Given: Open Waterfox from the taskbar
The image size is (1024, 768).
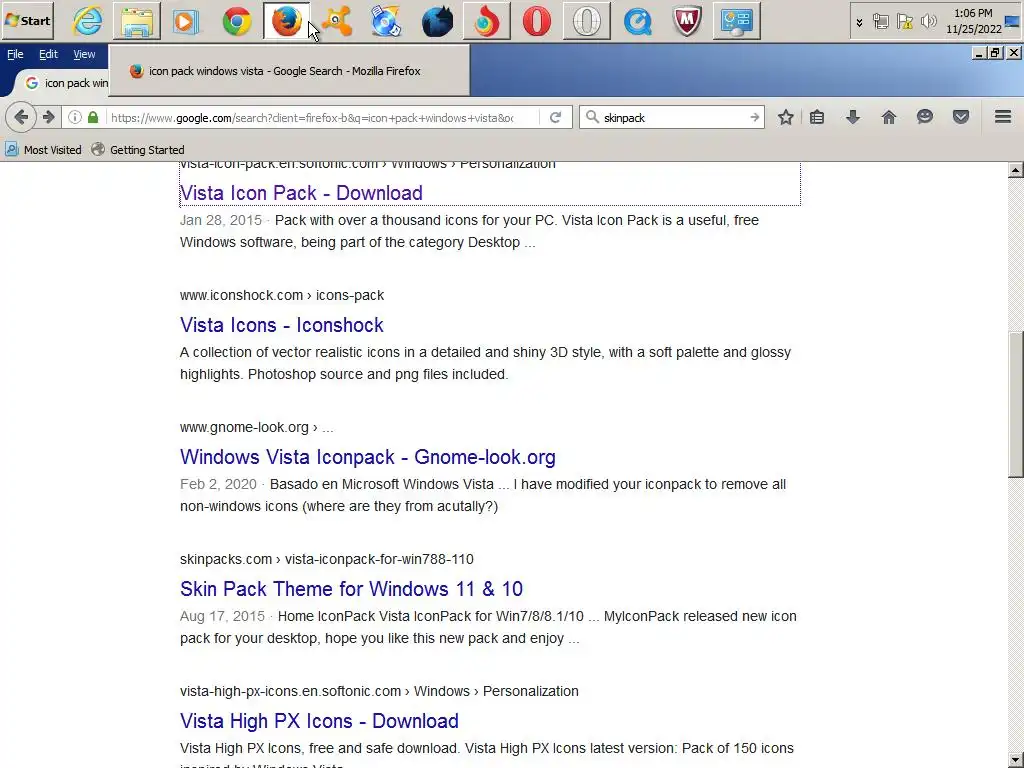Looking at the screenshot, I should pos(437,21).
